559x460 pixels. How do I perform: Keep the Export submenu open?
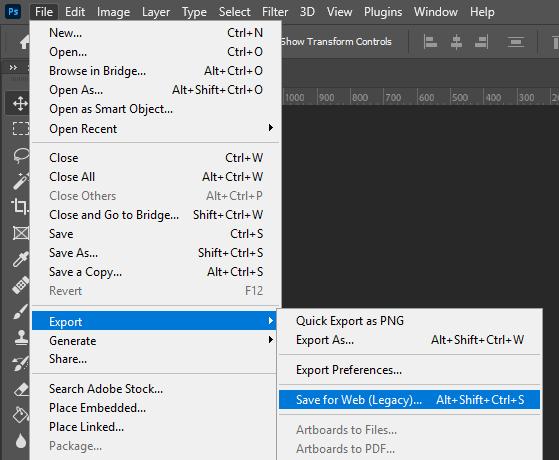click(154, 321)
